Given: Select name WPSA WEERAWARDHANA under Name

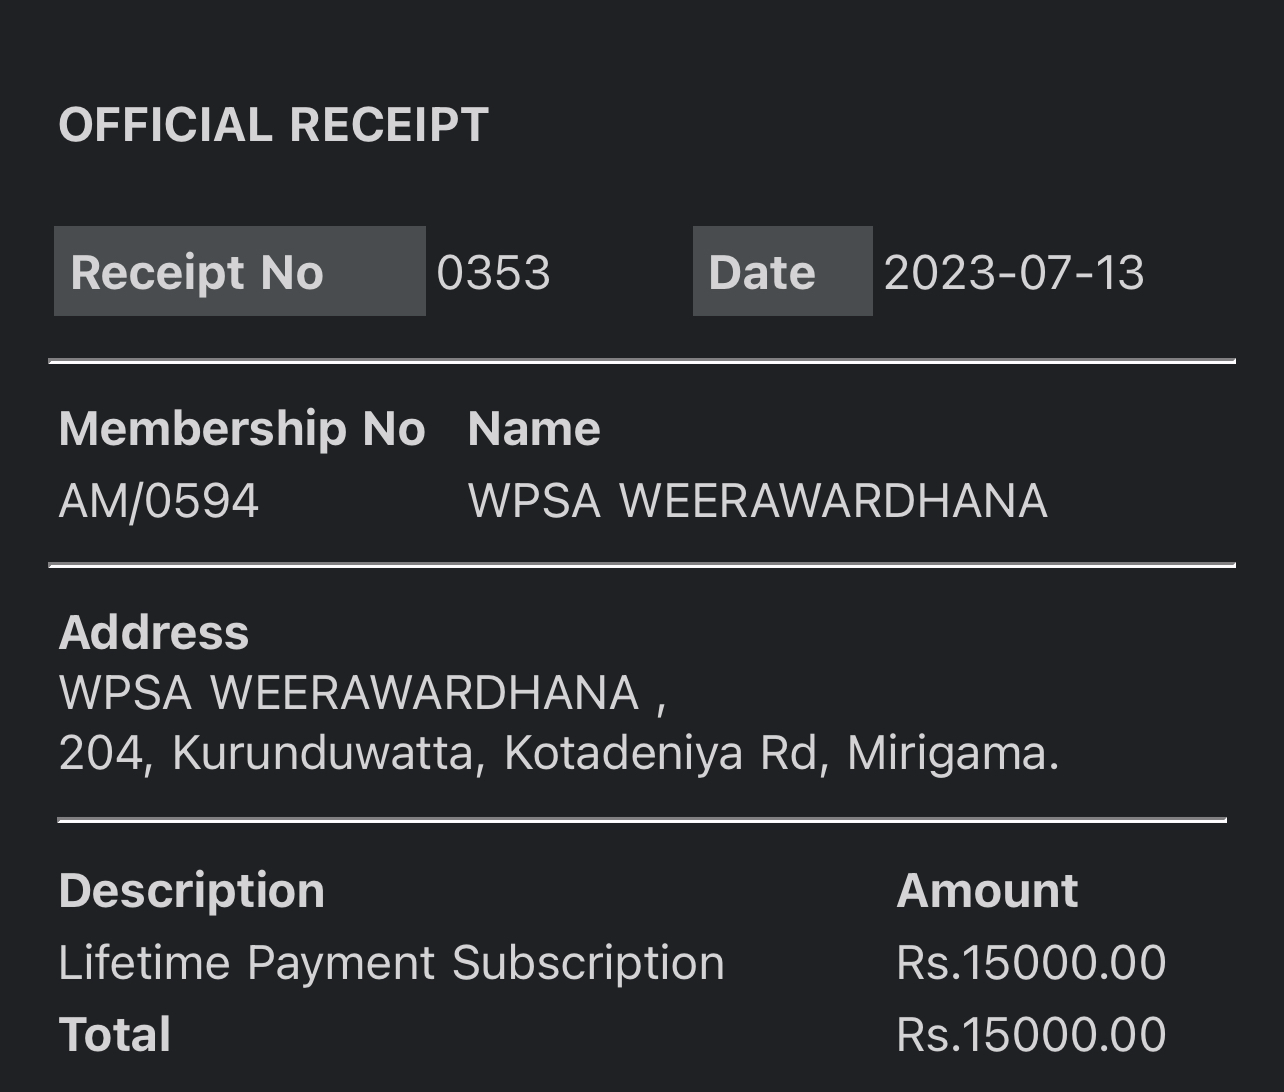Looking at the screenshot, I should tap(758, 500).
